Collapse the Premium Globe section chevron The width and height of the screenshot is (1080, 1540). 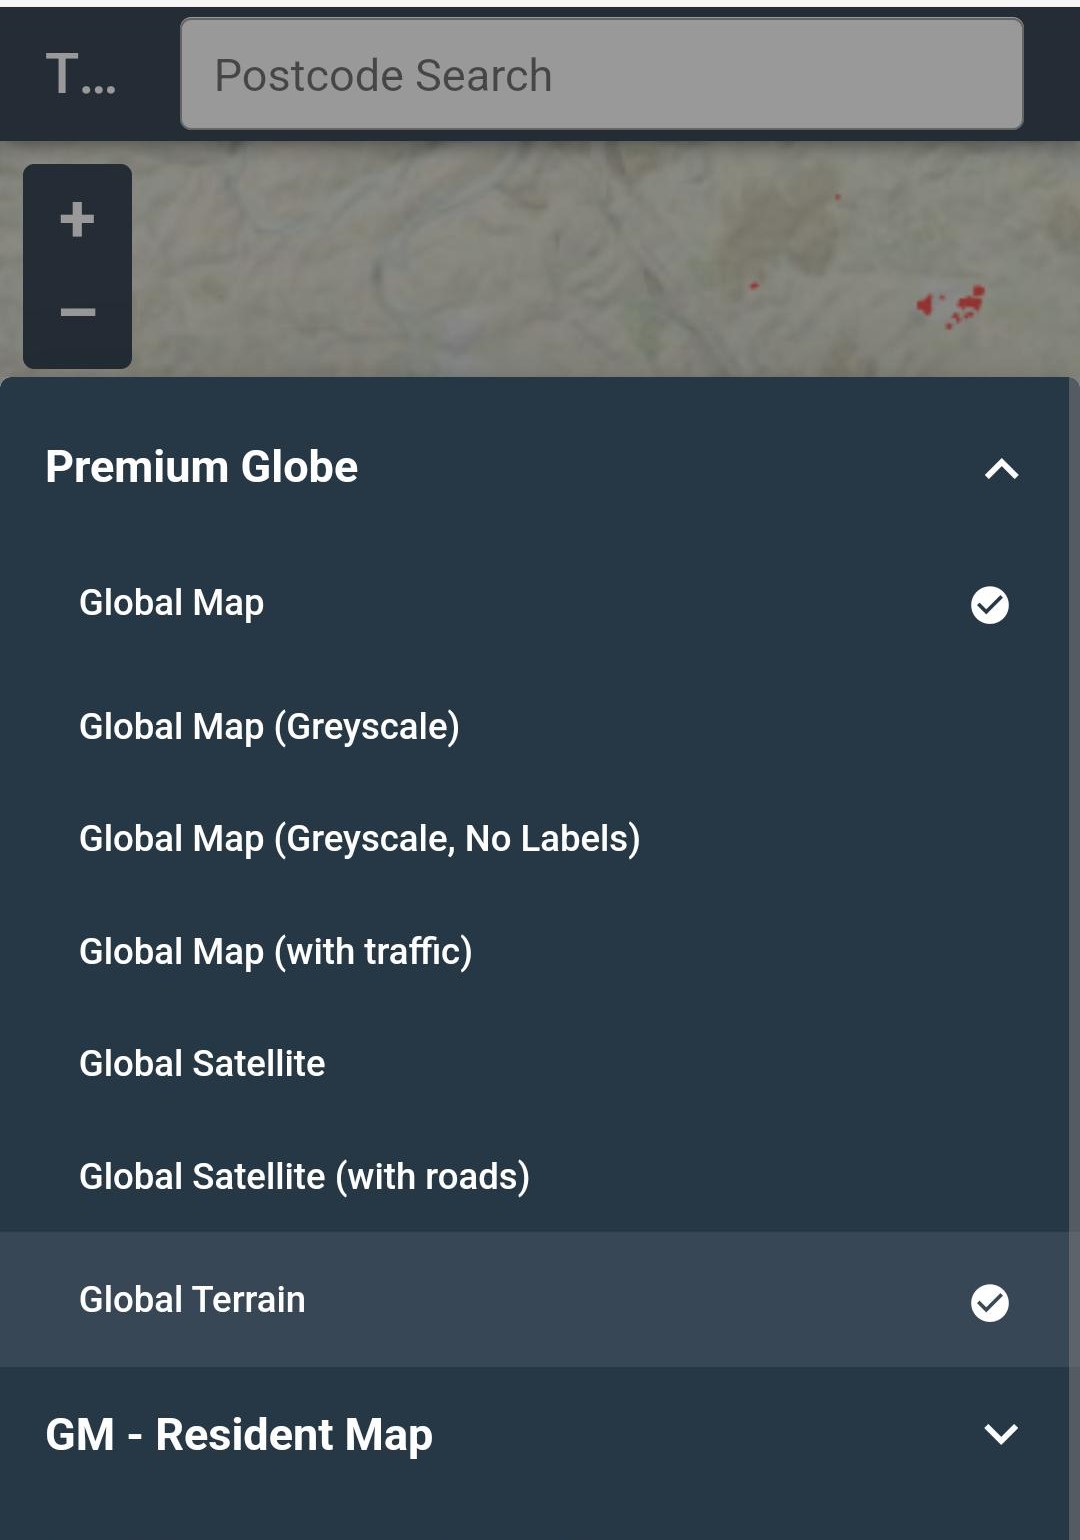pyautogui.click(x=1001, y=468)
